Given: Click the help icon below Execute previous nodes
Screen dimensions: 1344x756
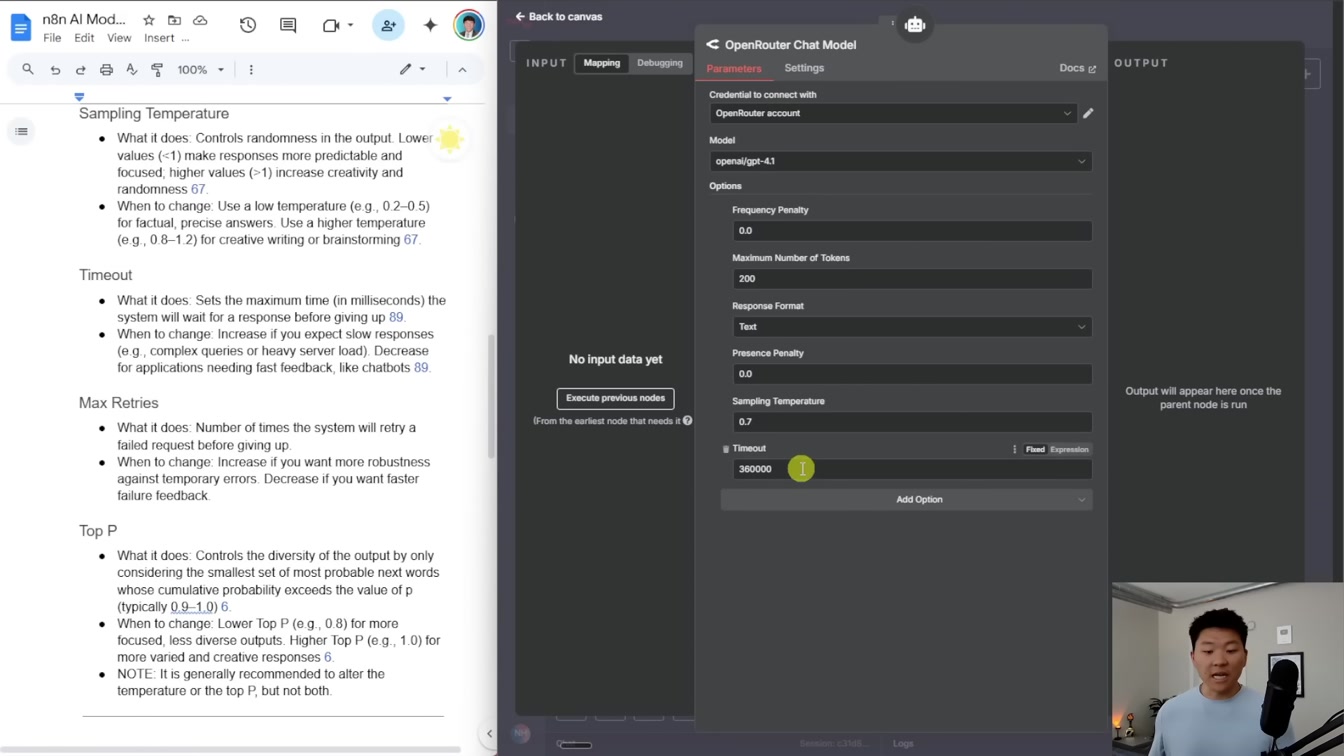Looking at the screenshot, I should click(x=687, y=421).
